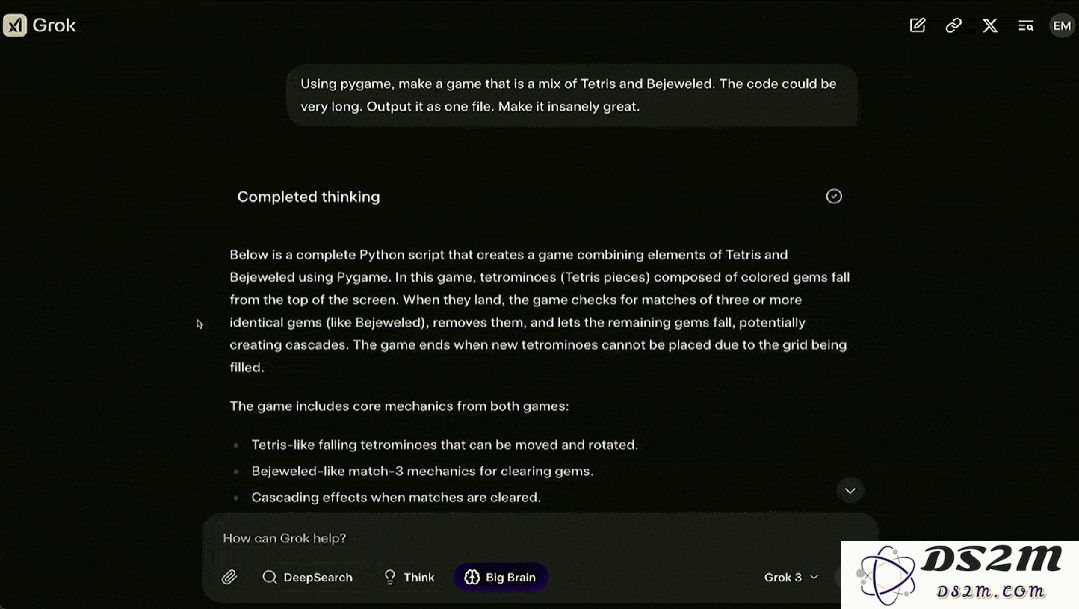Click the Cascading effects bullet item
Viewport: 1079px width, 609px height.
pyautogui.click(x=396, y=497)
